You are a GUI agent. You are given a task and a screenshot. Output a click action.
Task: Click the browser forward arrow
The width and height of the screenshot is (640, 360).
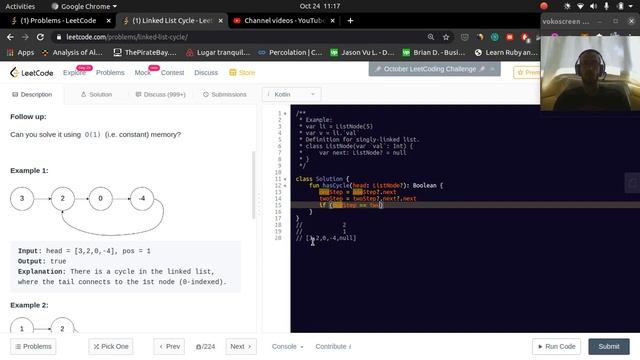(x=25, y=37)
